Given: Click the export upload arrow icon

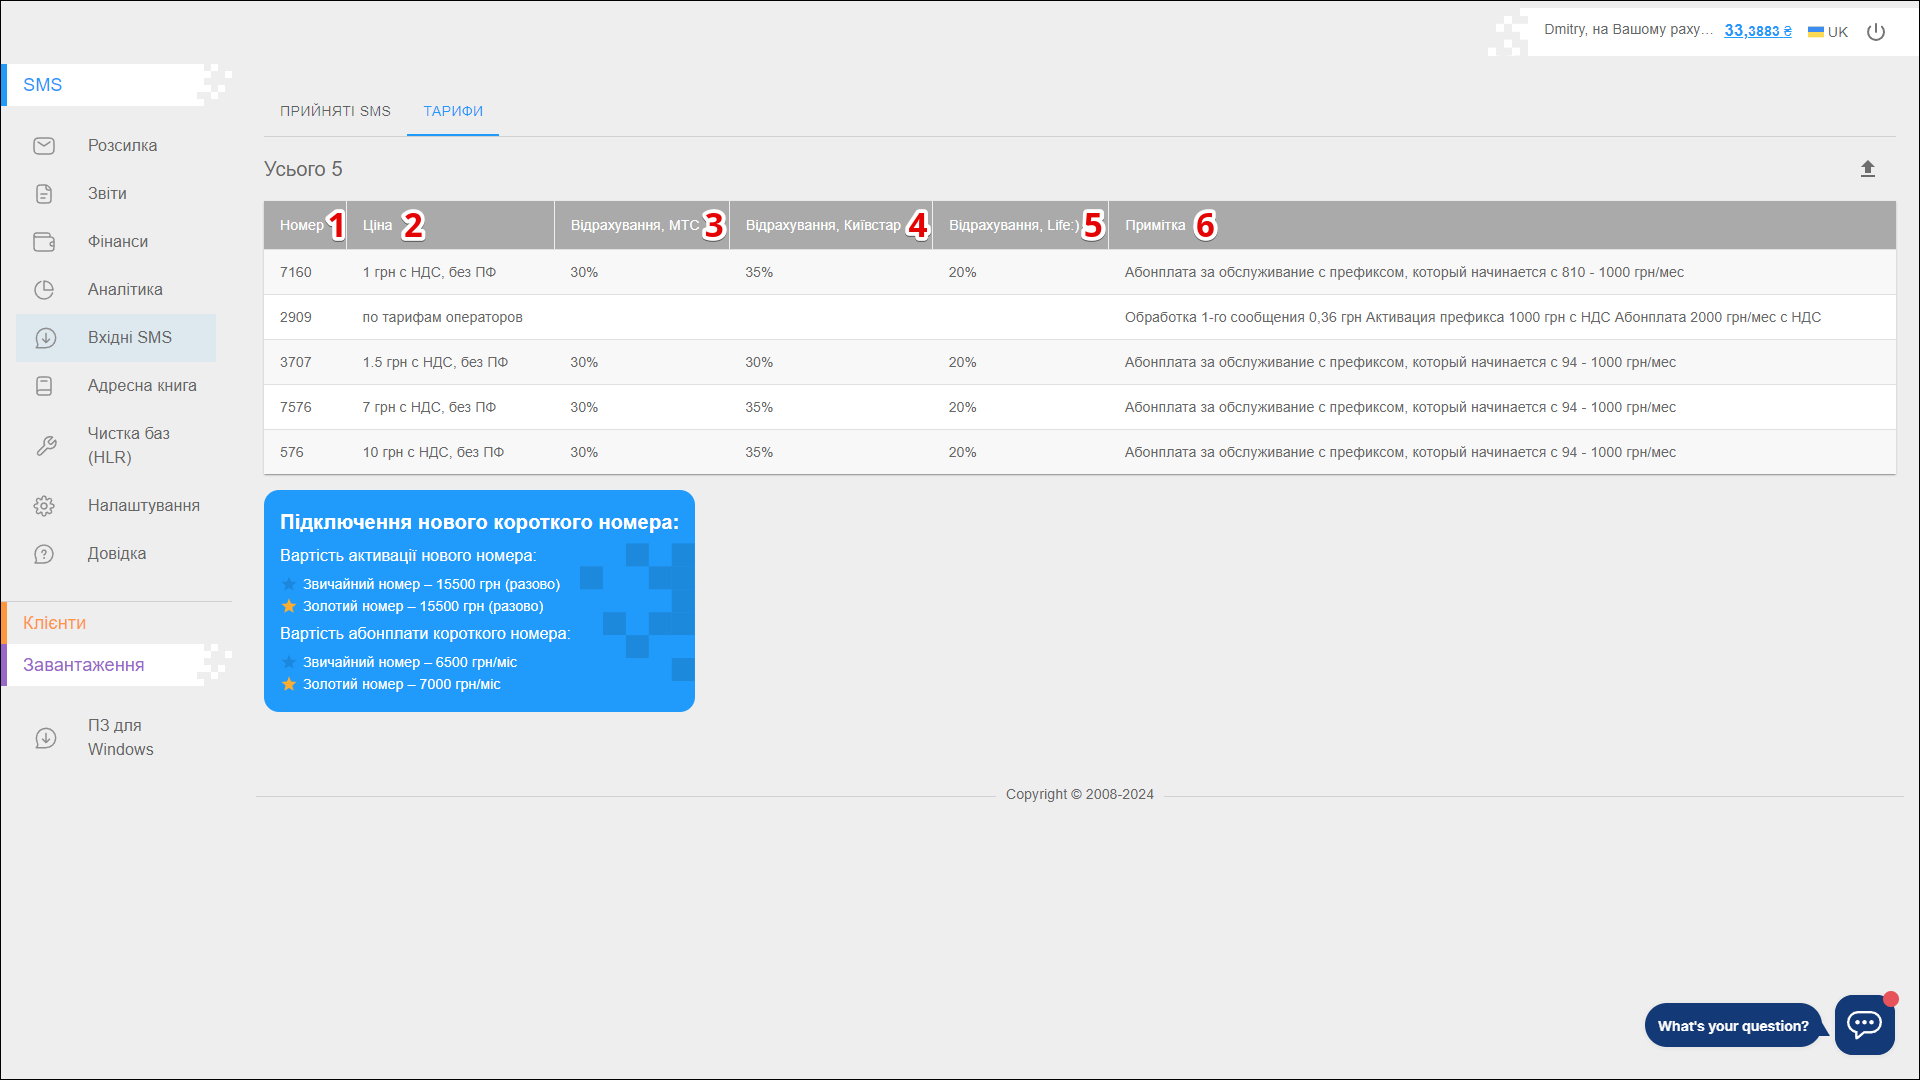Looking at the screenshot, I should (1867, 169).
